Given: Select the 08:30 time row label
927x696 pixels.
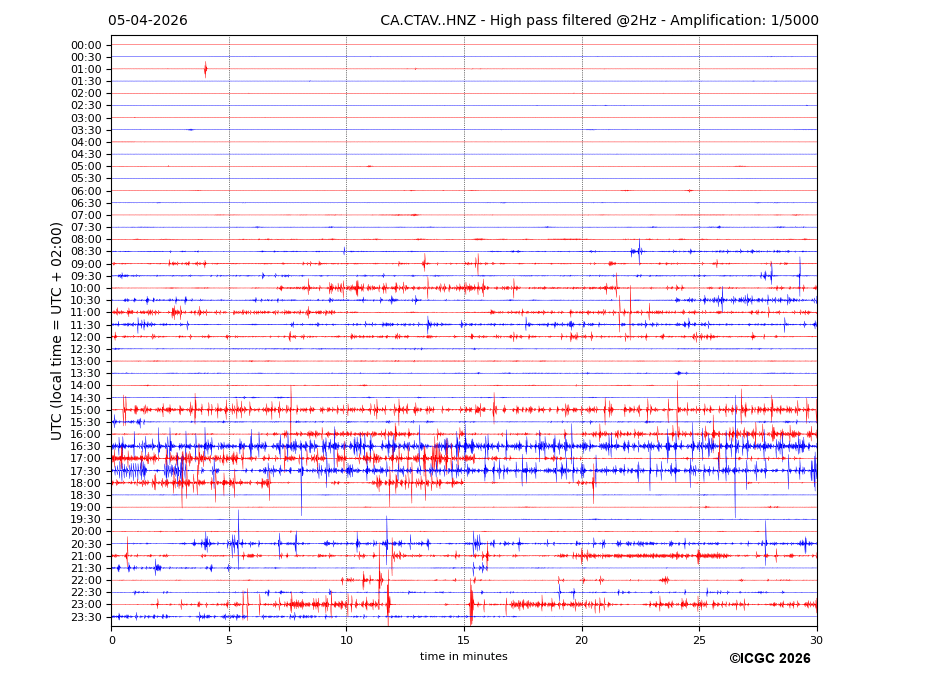Looking at the screenshot, I should 86,252.
